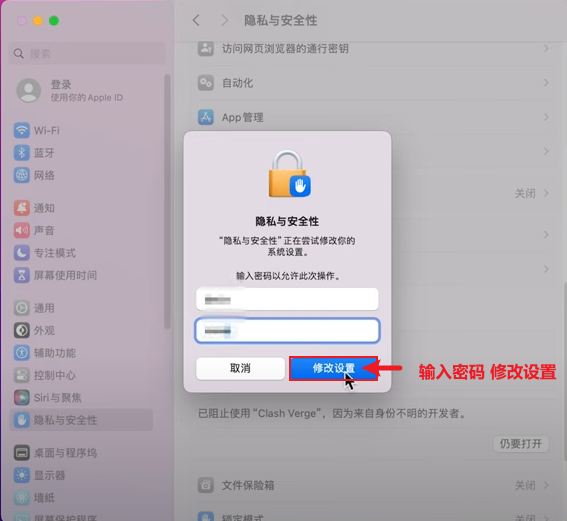This screenshot has width=567, height=521.
Task: Open Wi-Fi settings icon in sidebar
Action: pyautogui.click(x=22, y=130)
